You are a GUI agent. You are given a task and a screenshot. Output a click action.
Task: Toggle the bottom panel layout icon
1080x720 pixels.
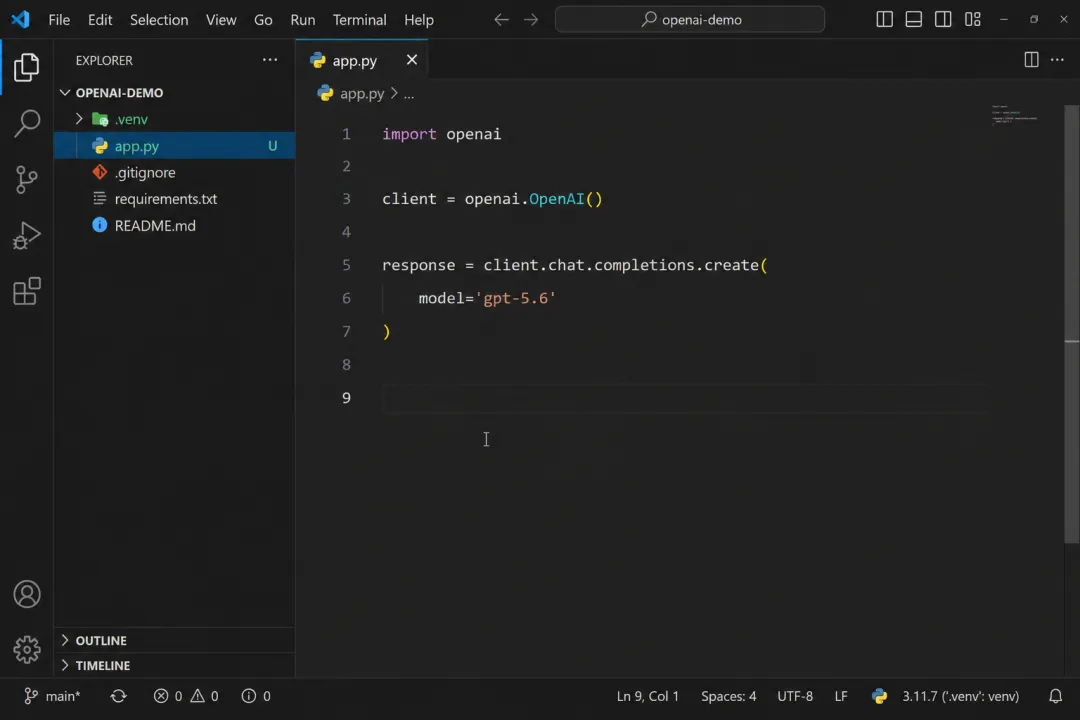click(913, 19)
